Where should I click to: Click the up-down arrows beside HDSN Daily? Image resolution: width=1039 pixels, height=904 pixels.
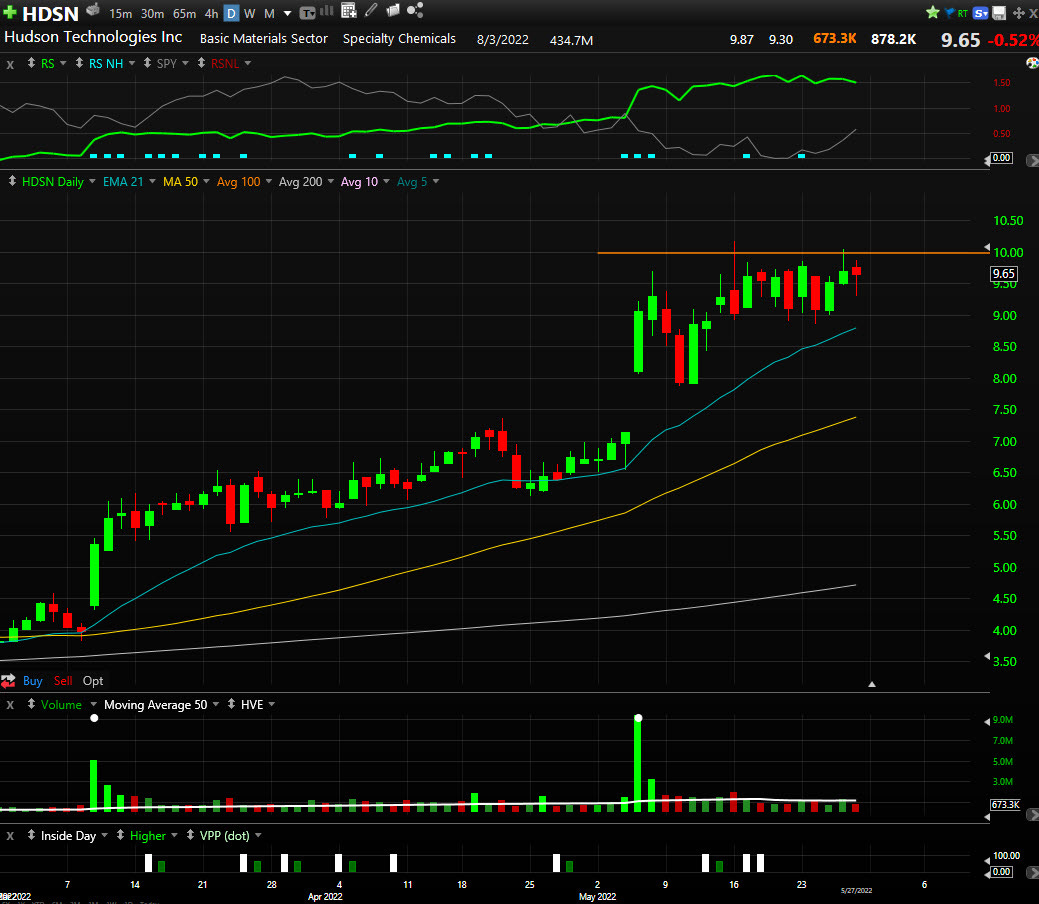12,181
